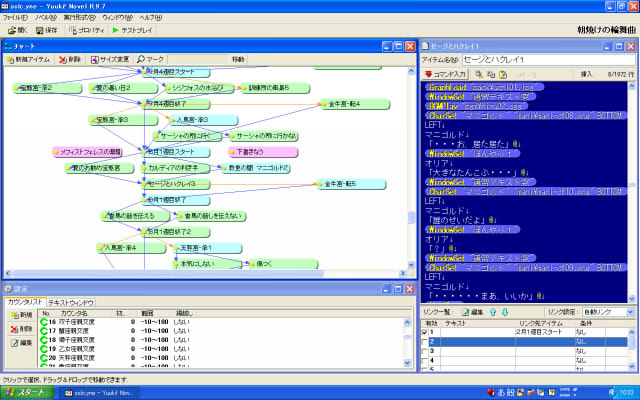
Task: Click the green icon of counter 16
Action: (44, 322)
